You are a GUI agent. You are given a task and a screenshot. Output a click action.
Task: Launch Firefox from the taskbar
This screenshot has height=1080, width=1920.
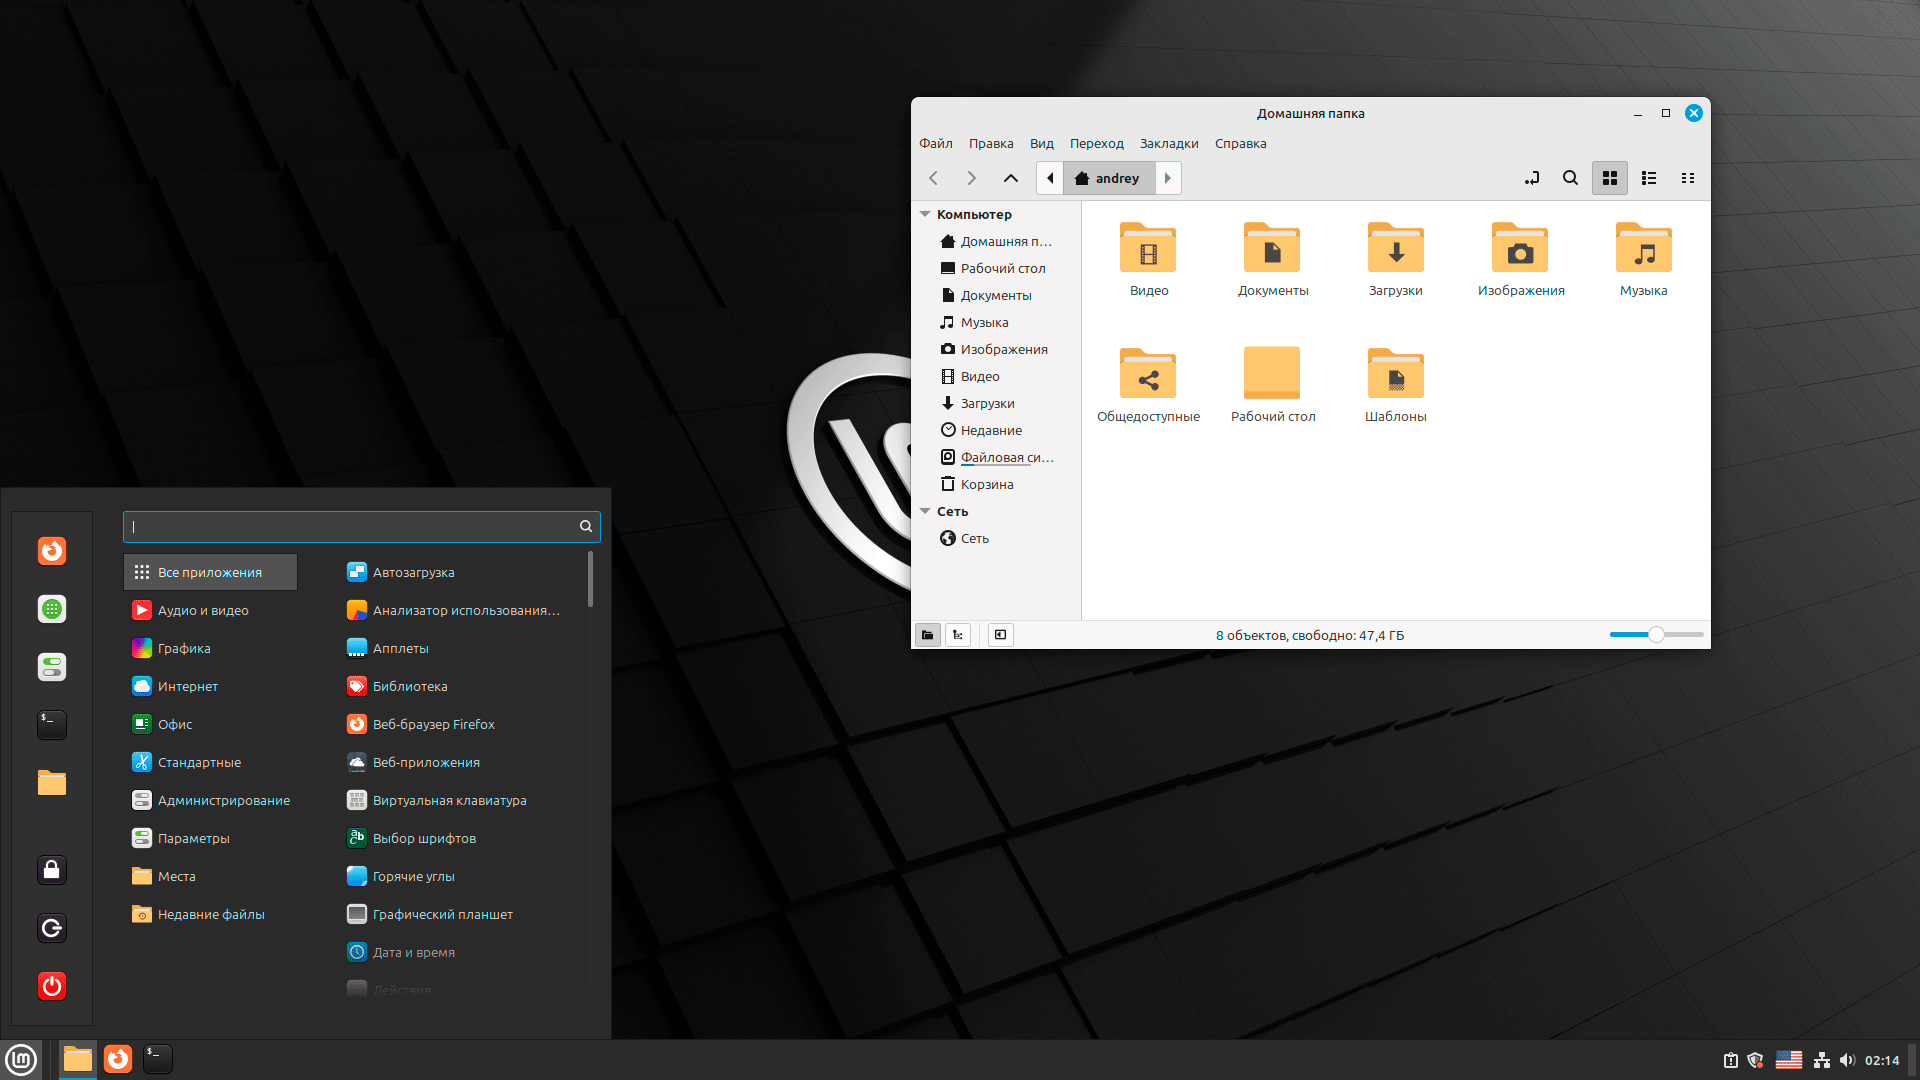(x=118, y=1059)
